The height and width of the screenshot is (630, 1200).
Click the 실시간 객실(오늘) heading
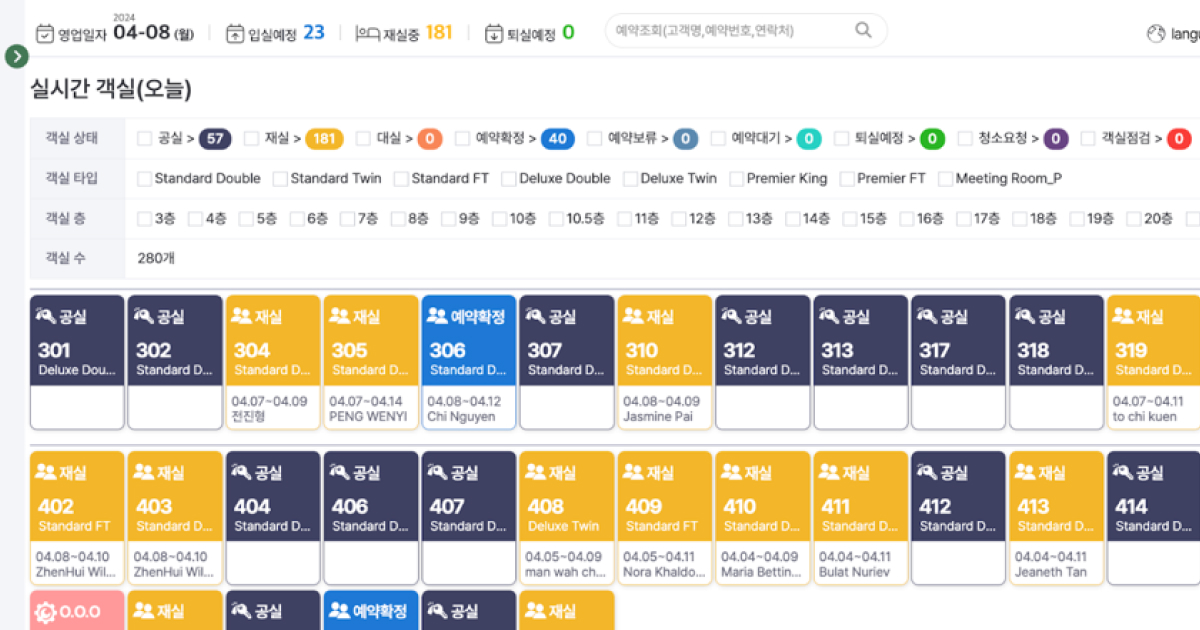(111, 89)
